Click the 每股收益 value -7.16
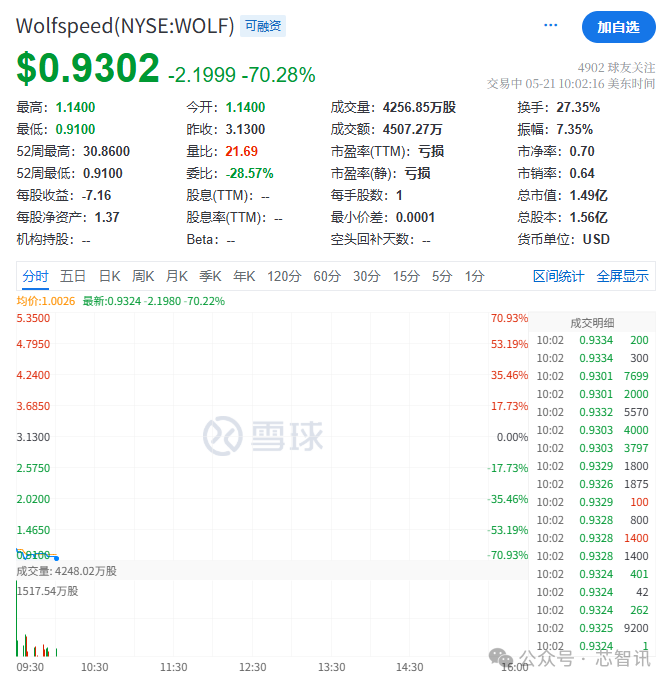This screenshot has height=685, width=672. pyautogui.click(x=97, y=195)
